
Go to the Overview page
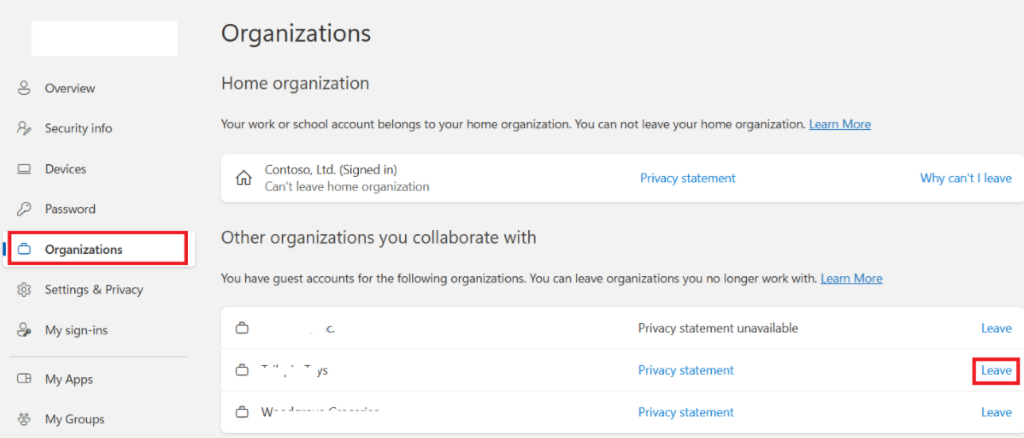[70, 88]
